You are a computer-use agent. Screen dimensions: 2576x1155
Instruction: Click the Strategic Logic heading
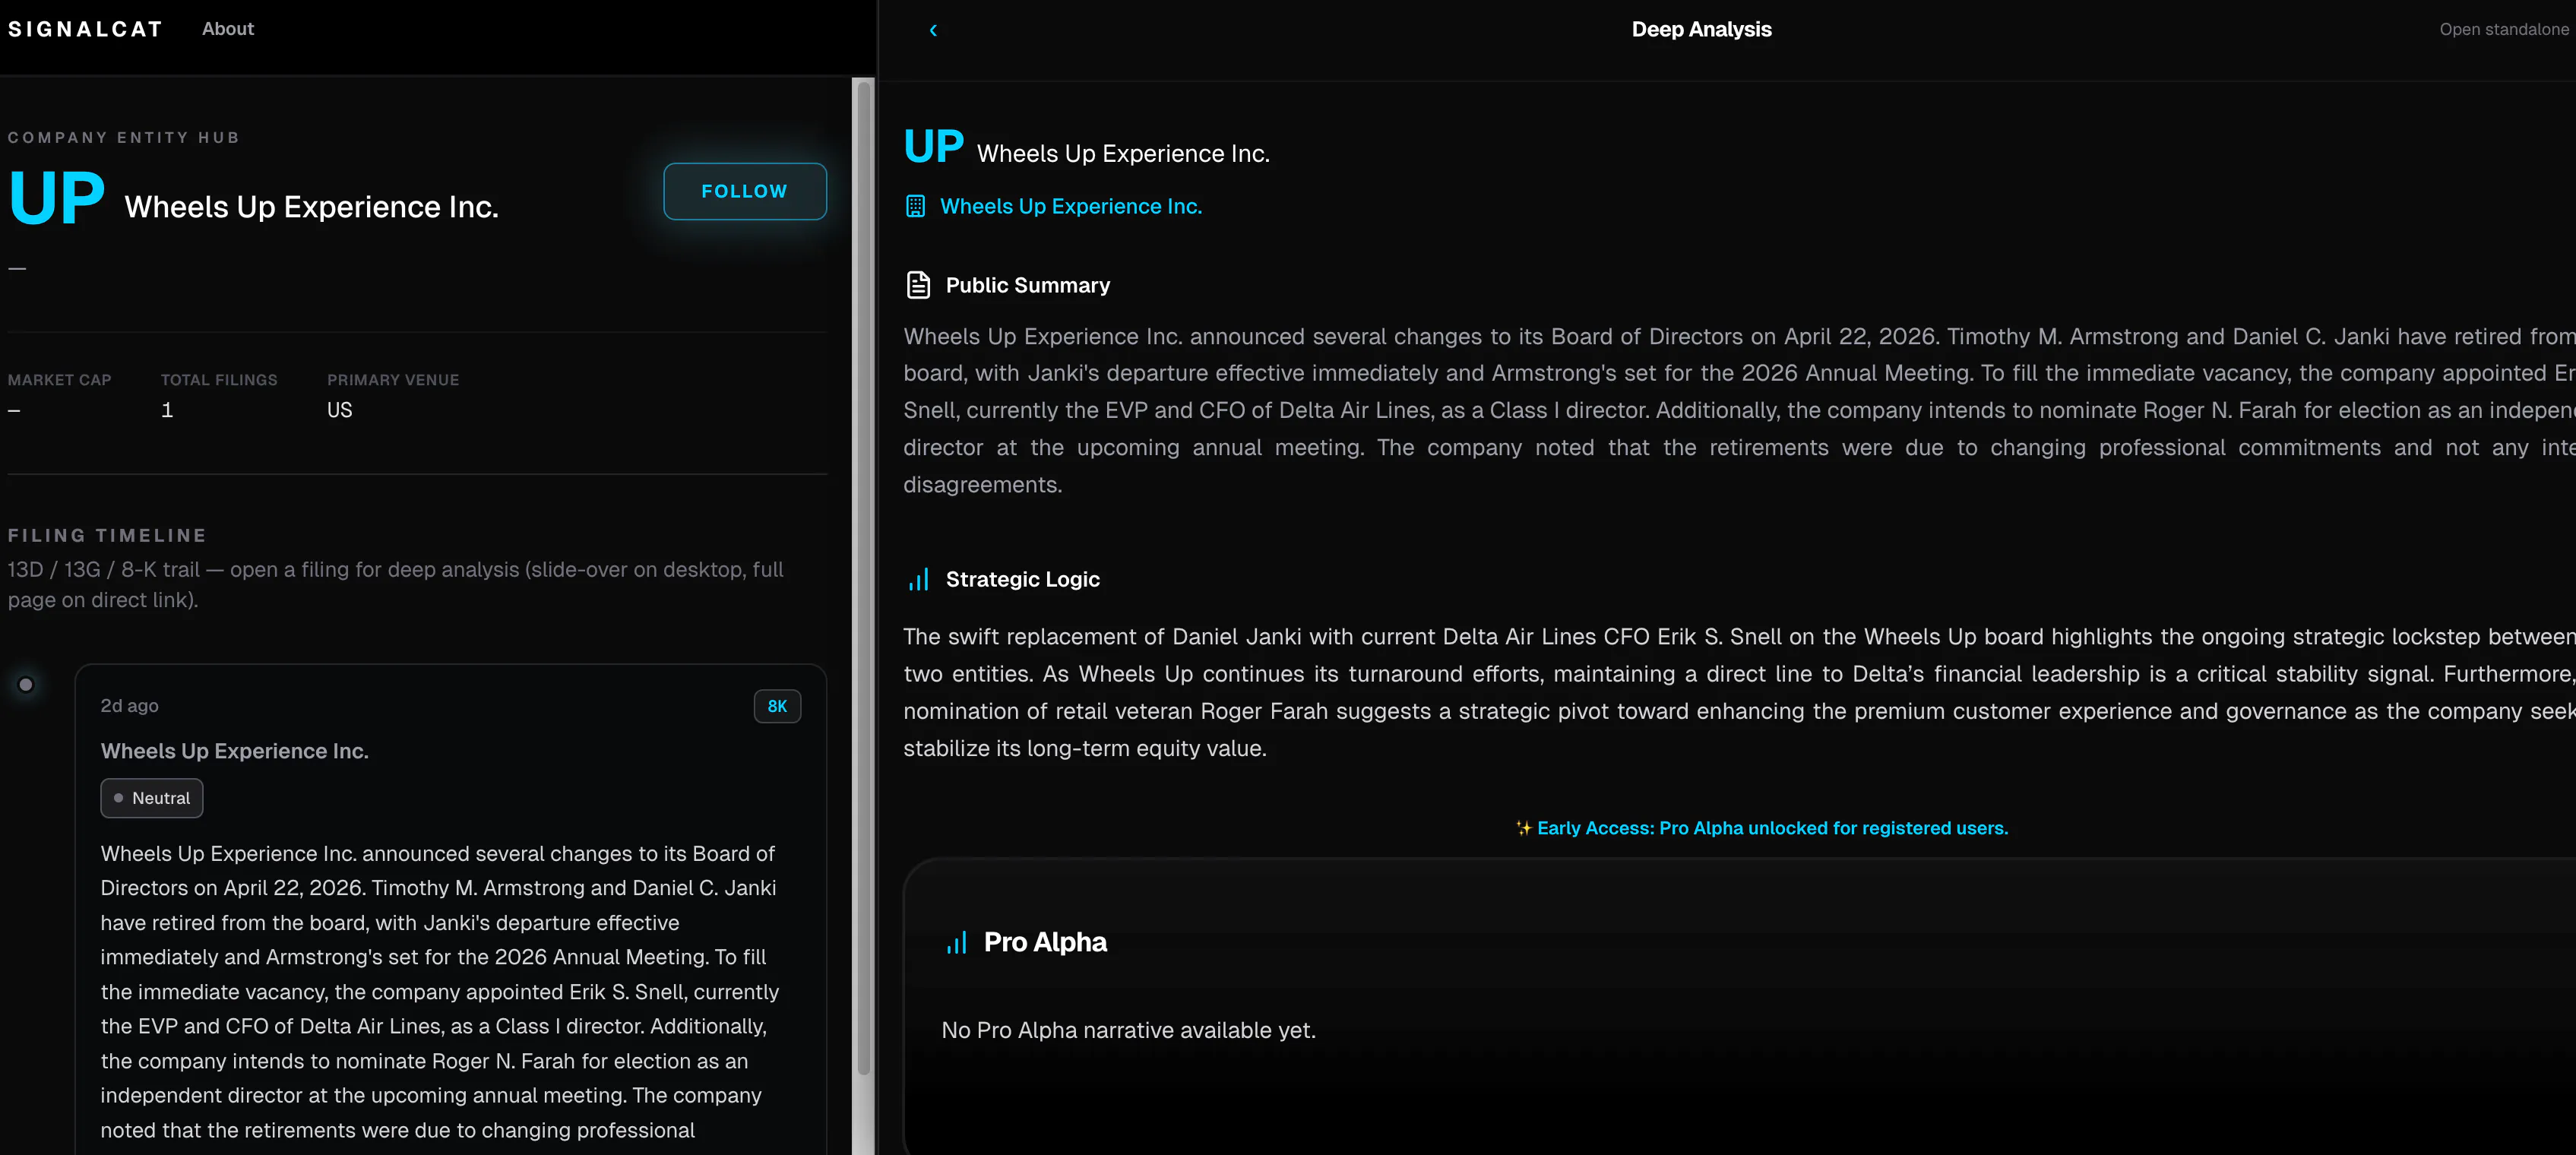pyautogui.click(x=1023, y=580)
